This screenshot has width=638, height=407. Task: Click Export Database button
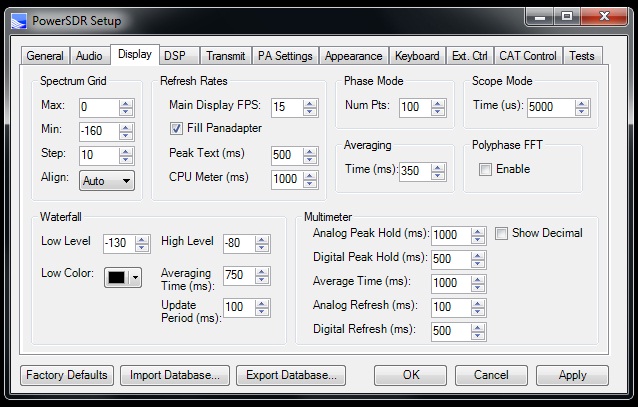point(291,375)
